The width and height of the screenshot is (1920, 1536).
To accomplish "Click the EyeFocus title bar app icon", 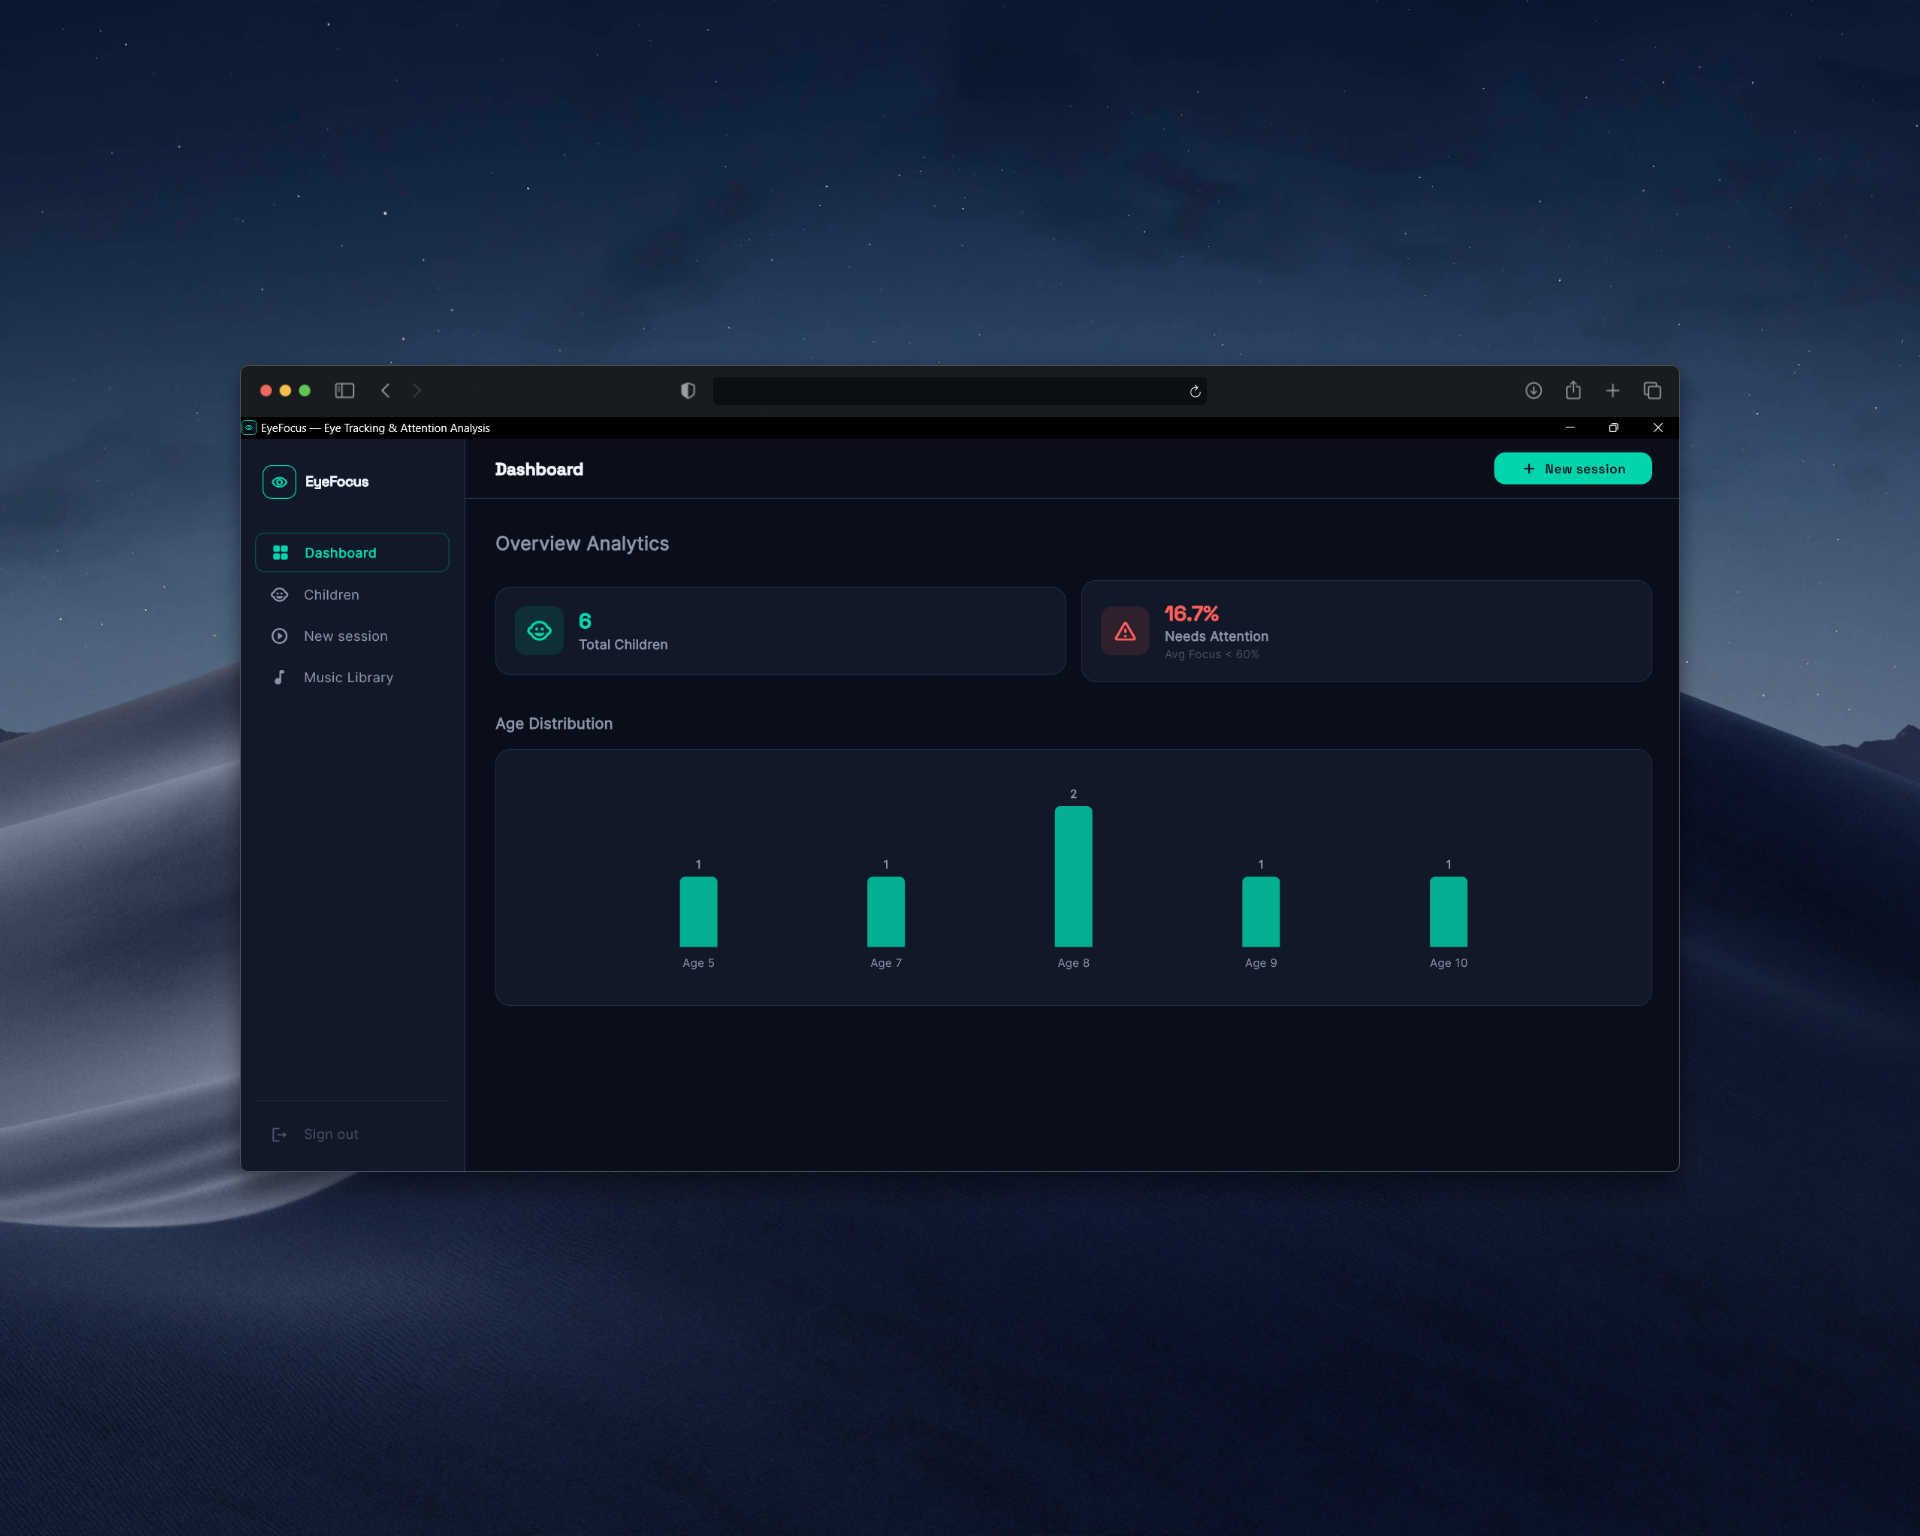I will 249,427.
